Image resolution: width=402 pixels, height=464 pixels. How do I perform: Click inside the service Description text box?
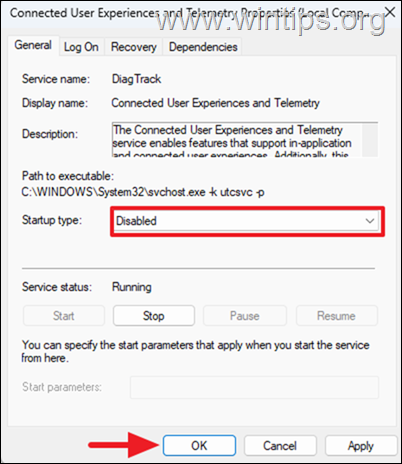click(237, 139)
